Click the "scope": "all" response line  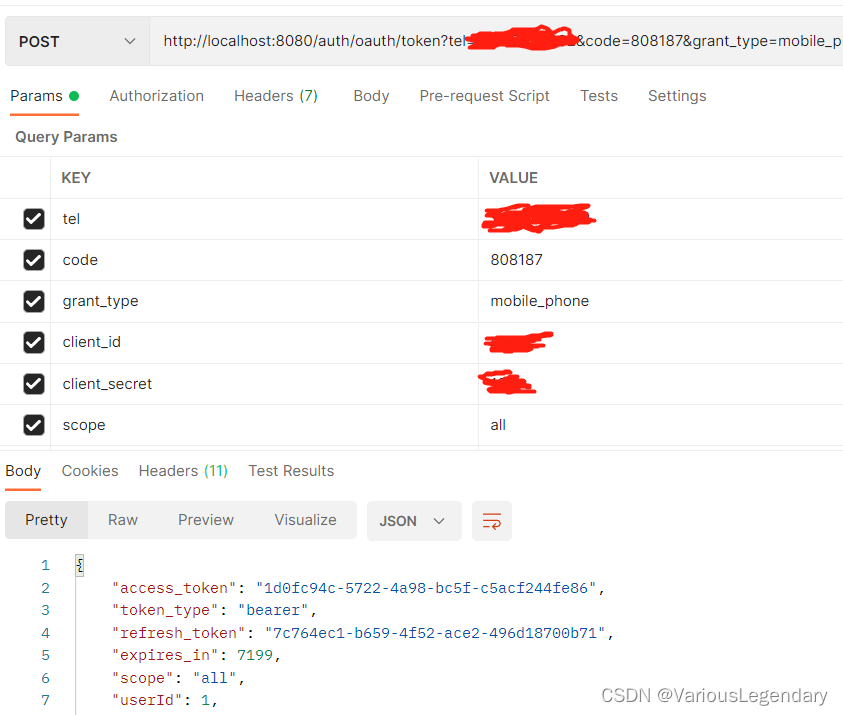177,678
